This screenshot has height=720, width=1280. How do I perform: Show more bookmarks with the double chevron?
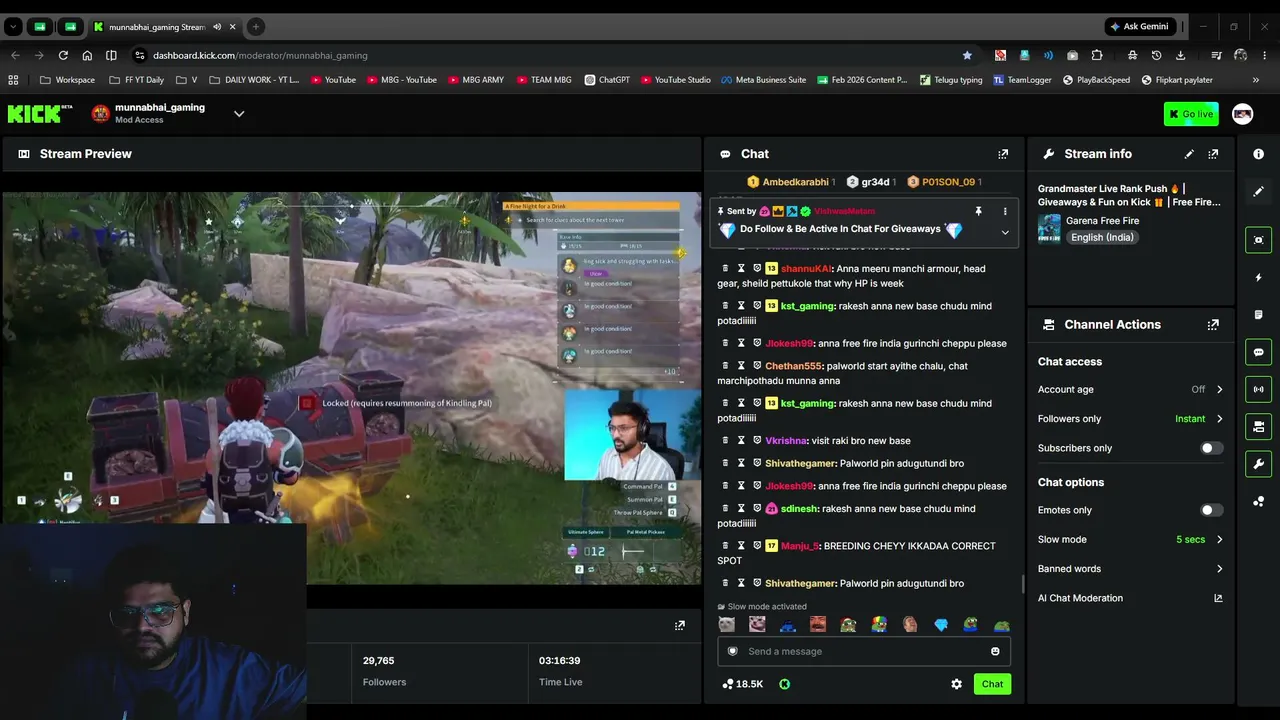coord(1255,80)
